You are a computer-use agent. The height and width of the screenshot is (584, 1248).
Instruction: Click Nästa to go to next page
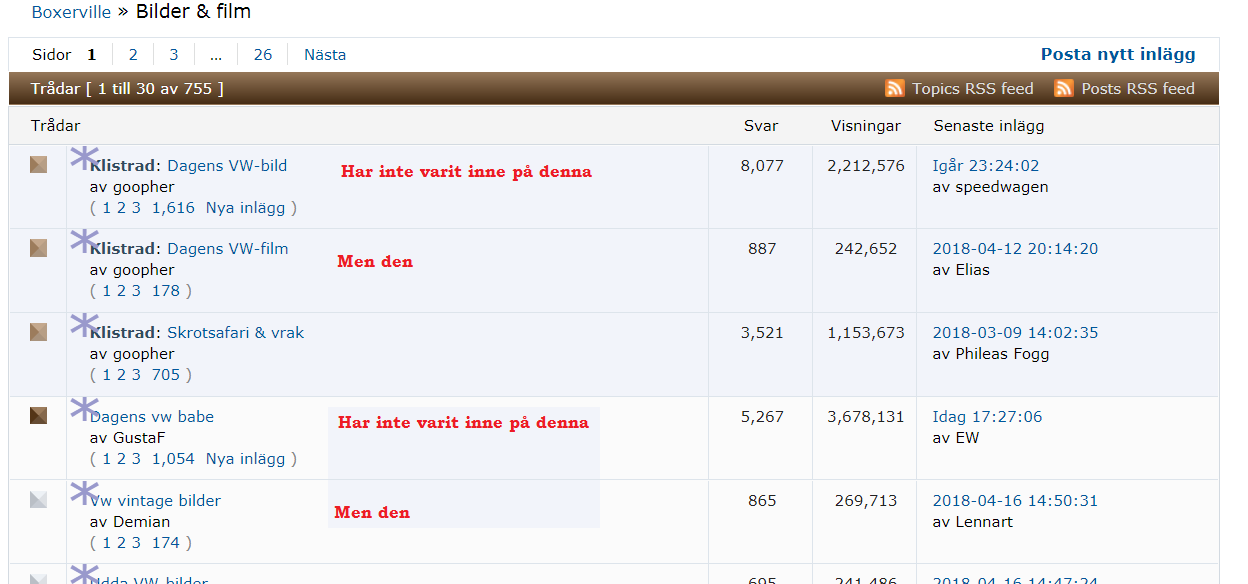click(325, 55)
